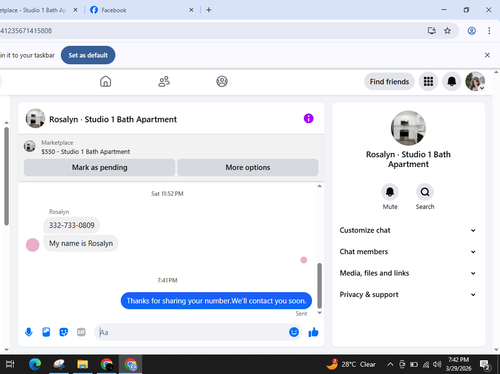
Task: Click the My name is Rosalyn message
Action: click(81, 243)
